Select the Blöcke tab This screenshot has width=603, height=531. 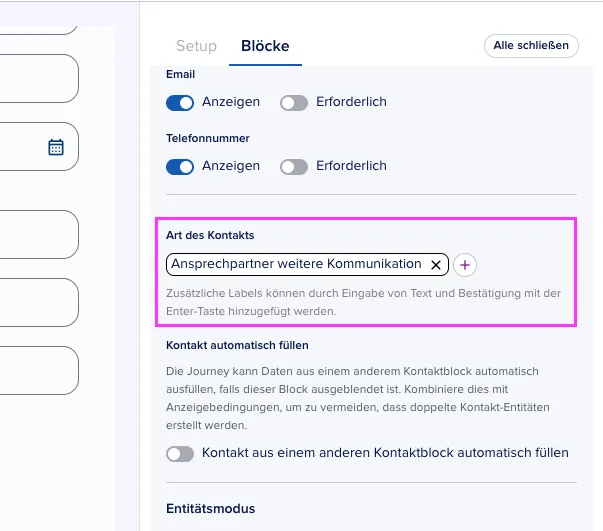(265, 46)
